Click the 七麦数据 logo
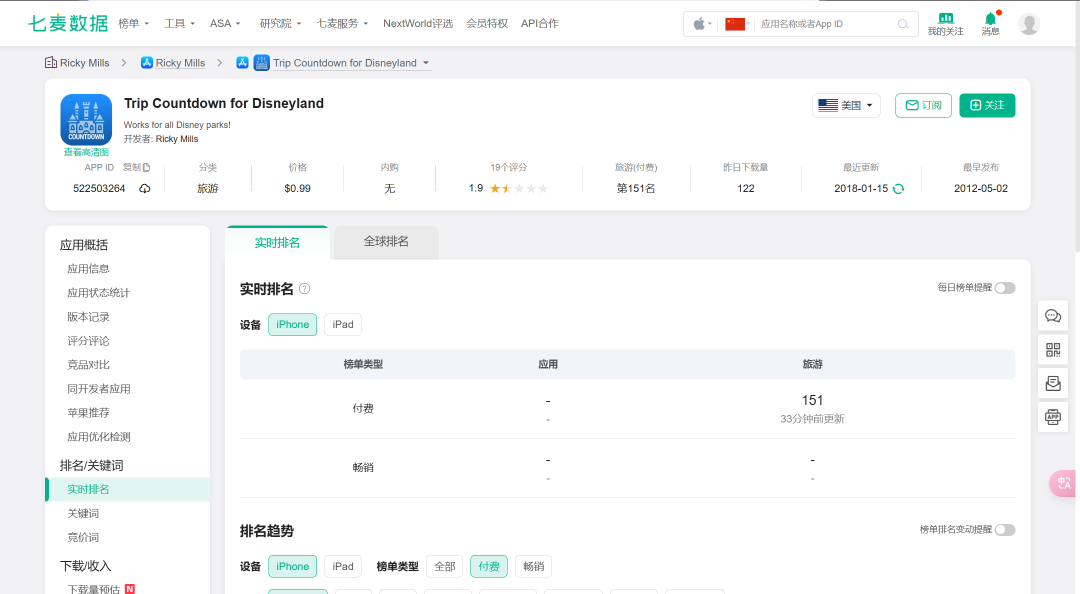This screenshot has width=1080, height=594. click(68, 23)
